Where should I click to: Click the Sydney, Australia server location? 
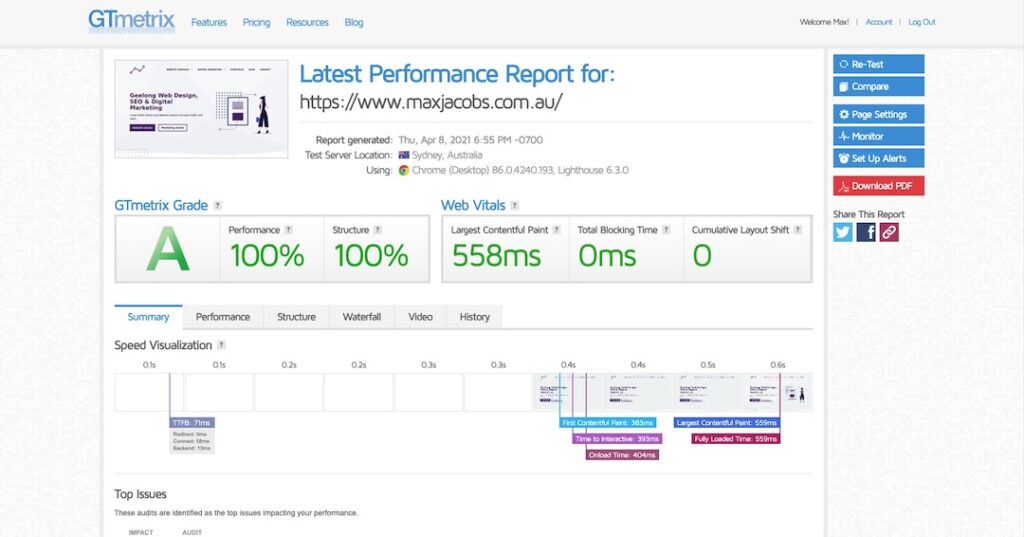tap(447, 155)
